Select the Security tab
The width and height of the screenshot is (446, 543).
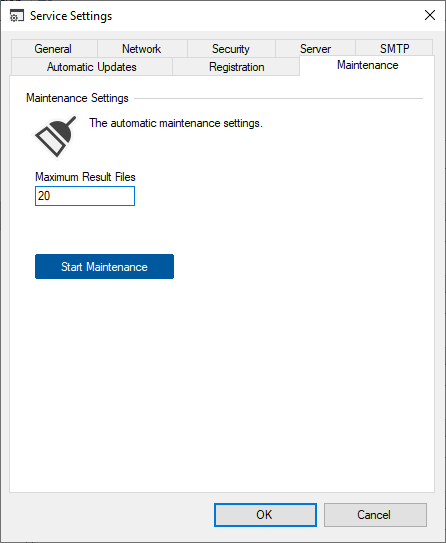[231, 48]
